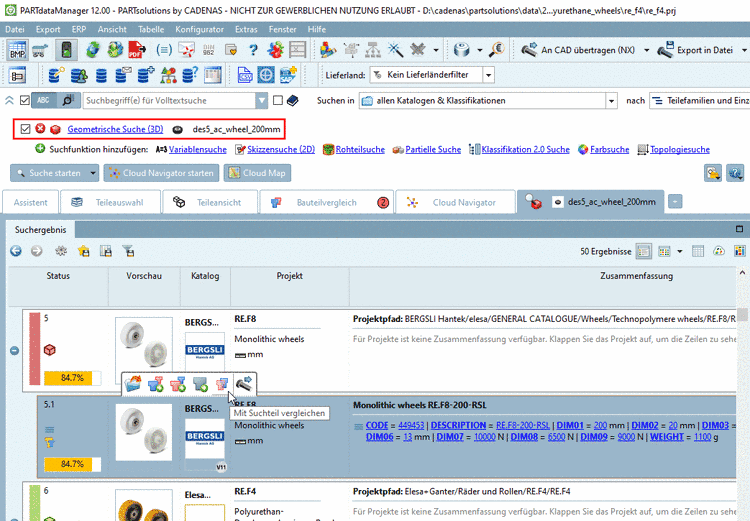Switch to the Bauteilvergleich tab
The height and width of the screenshot is (521, 750).
pyautogui.click(x=326, y=202)
